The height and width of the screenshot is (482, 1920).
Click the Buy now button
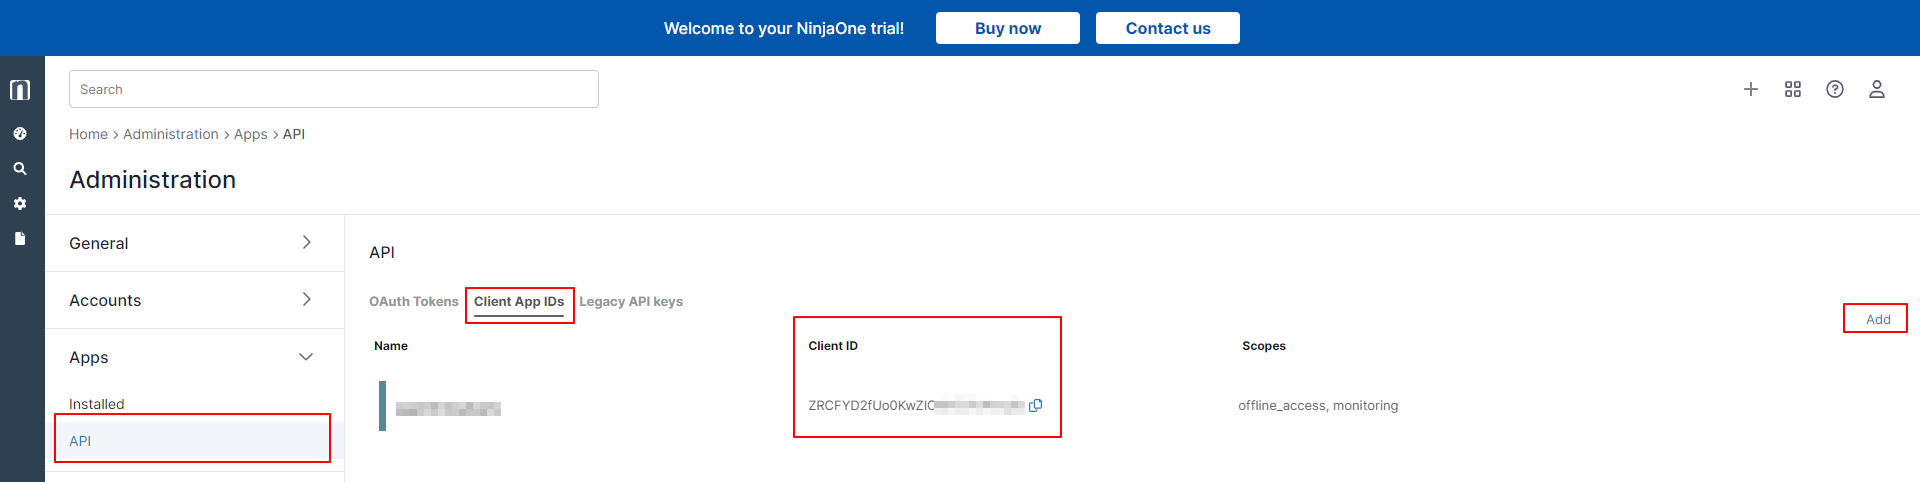[x=1008, y=28]
